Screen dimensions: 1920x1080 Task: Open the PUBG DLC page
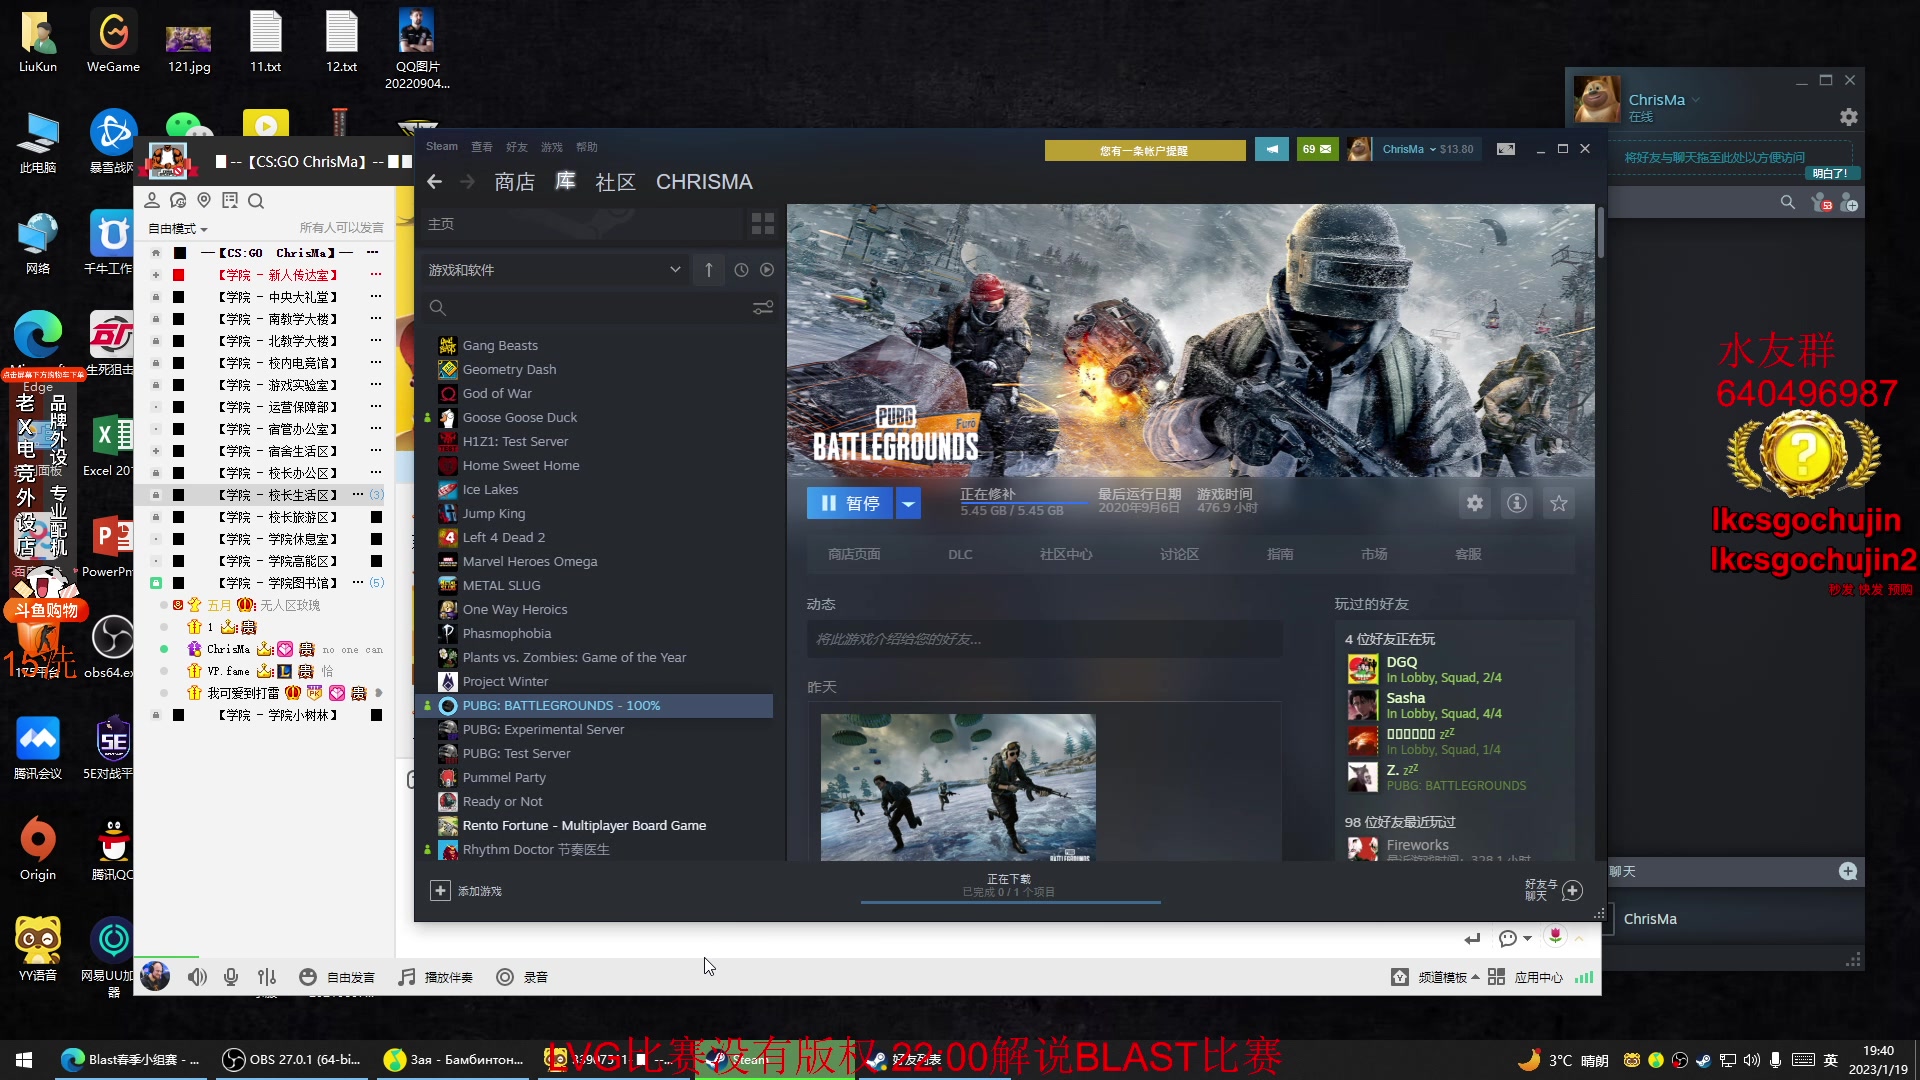point(960,554)
